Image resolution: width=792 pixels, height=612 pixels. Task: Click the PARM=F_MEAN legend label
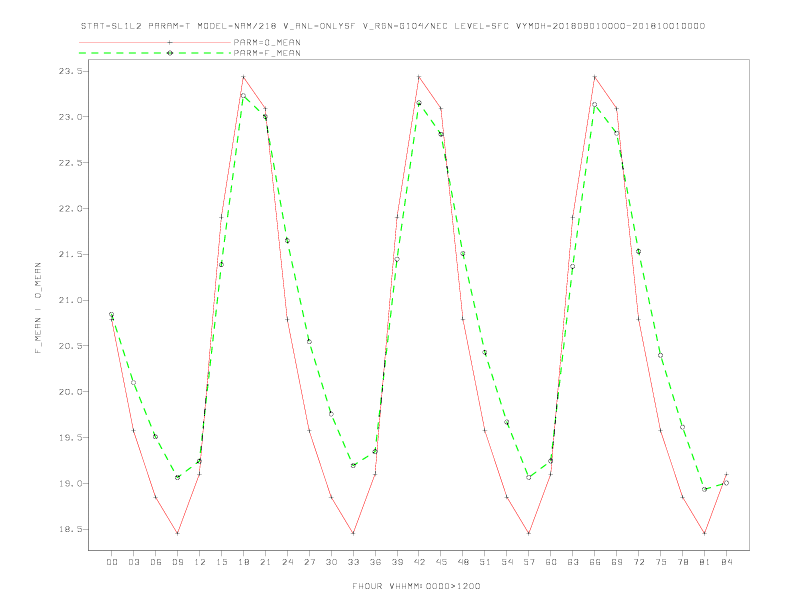pos(267,53)
